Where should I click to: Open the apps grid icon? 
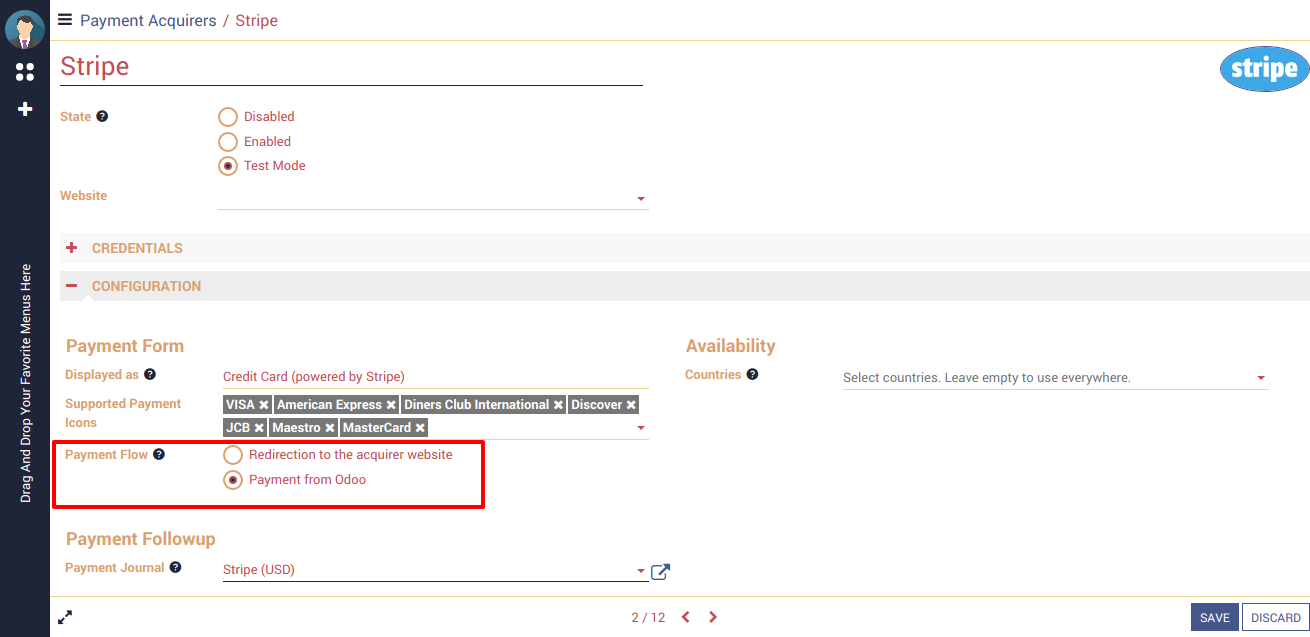(25, 72)
